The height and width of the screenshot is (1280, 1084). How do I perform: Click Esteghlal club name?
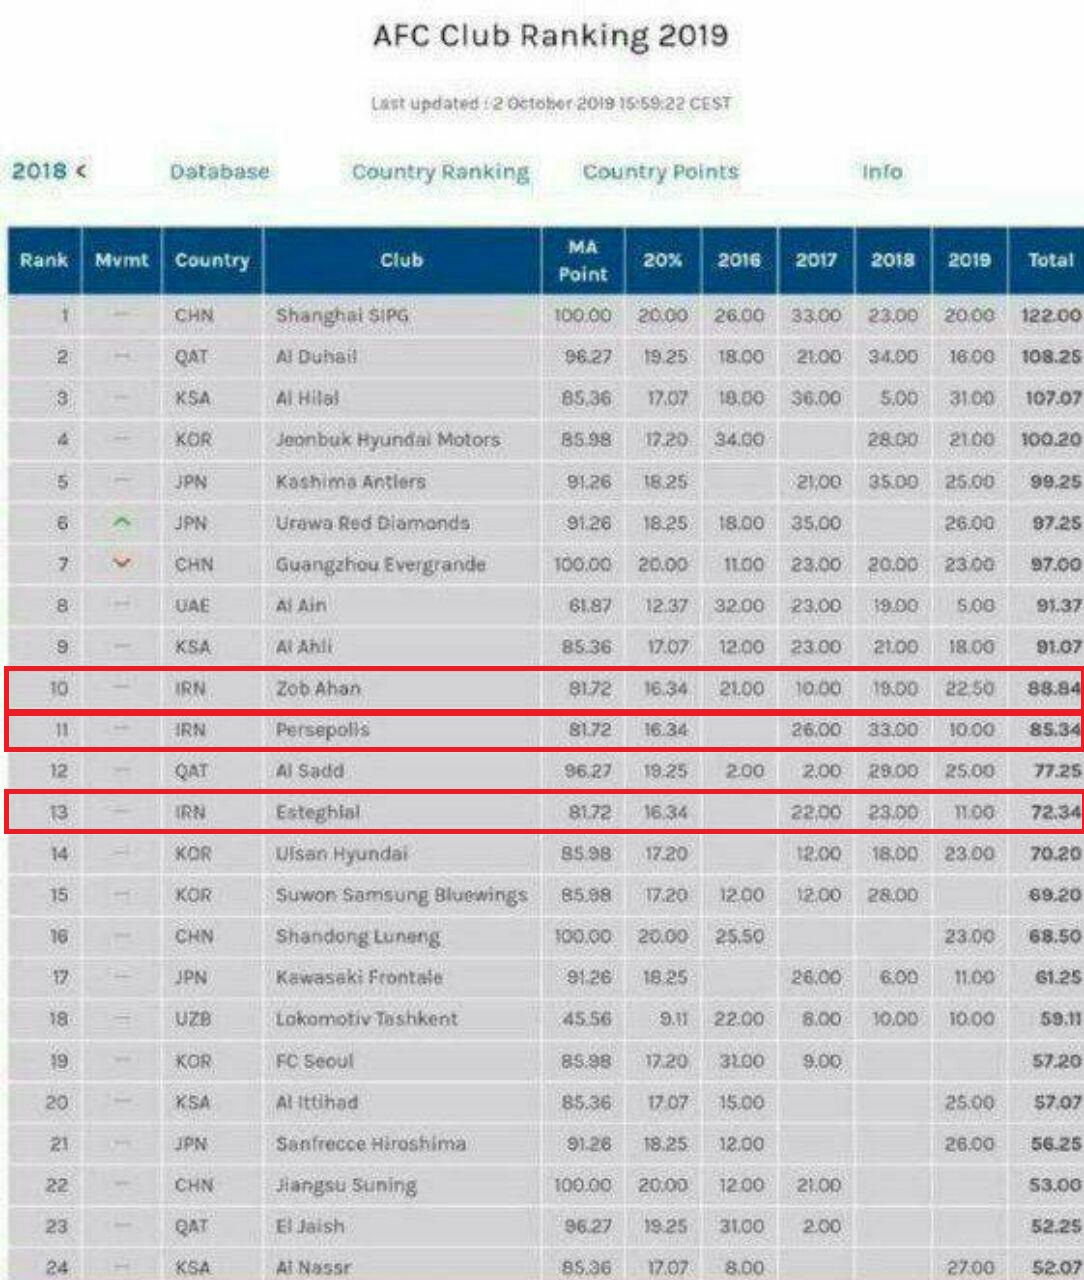[318, 812]
